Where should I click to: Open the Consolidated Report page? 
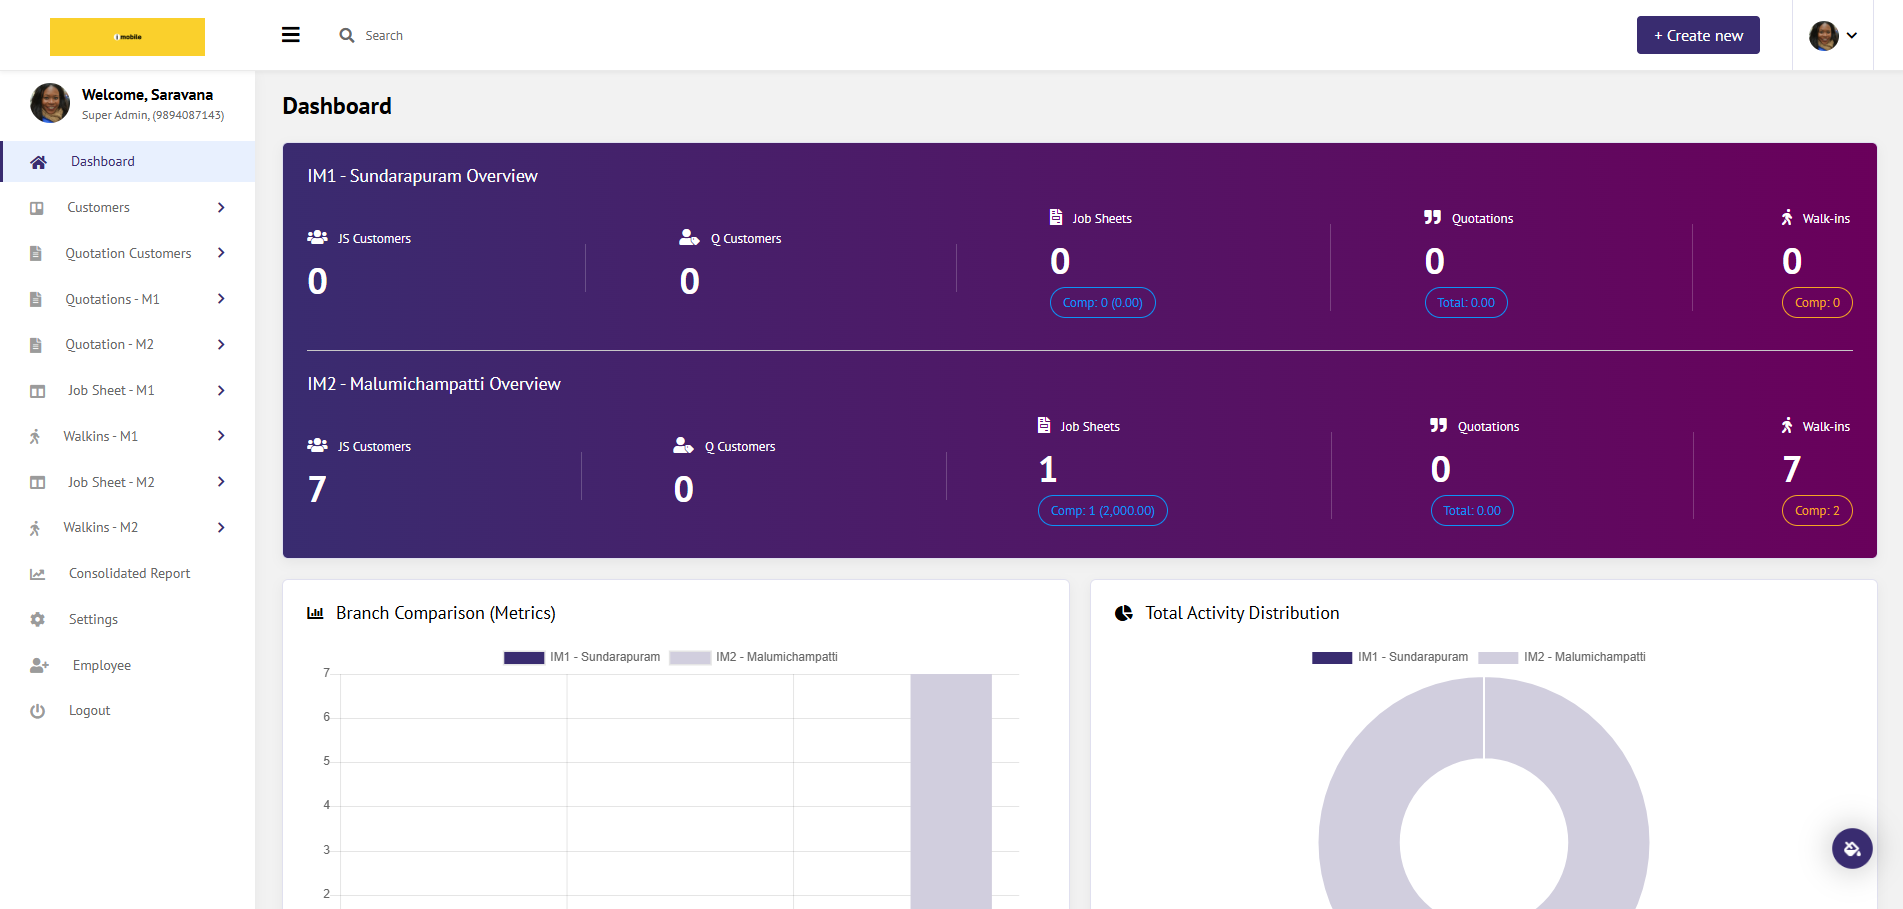(x=128, y=573)
